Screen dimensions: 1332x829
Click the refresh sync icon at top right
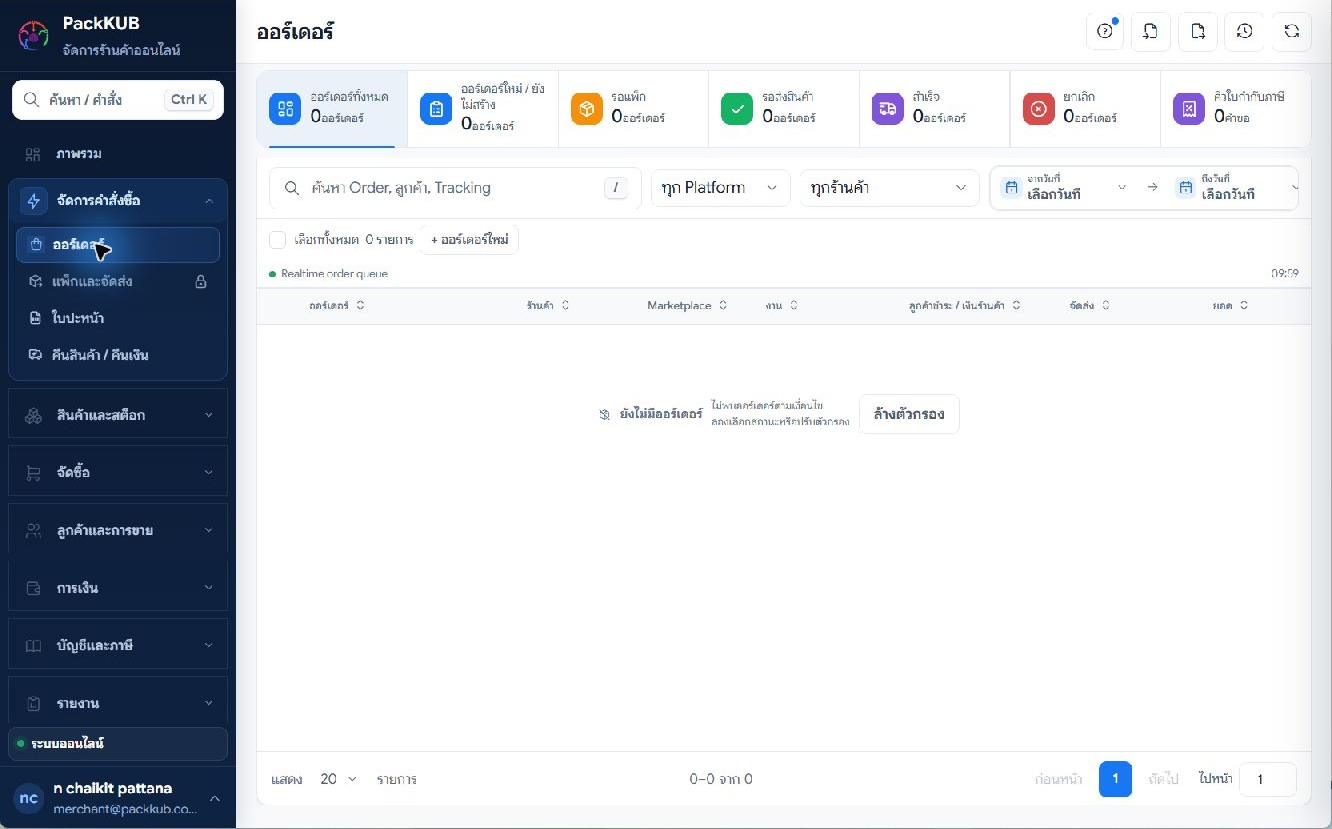coord(1291,31)
